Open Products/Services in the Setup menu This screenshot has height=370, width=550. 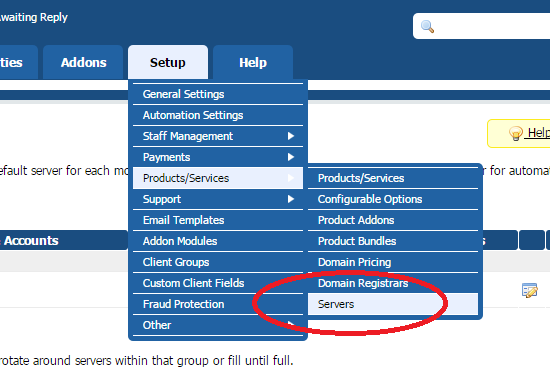coord(218,178)
